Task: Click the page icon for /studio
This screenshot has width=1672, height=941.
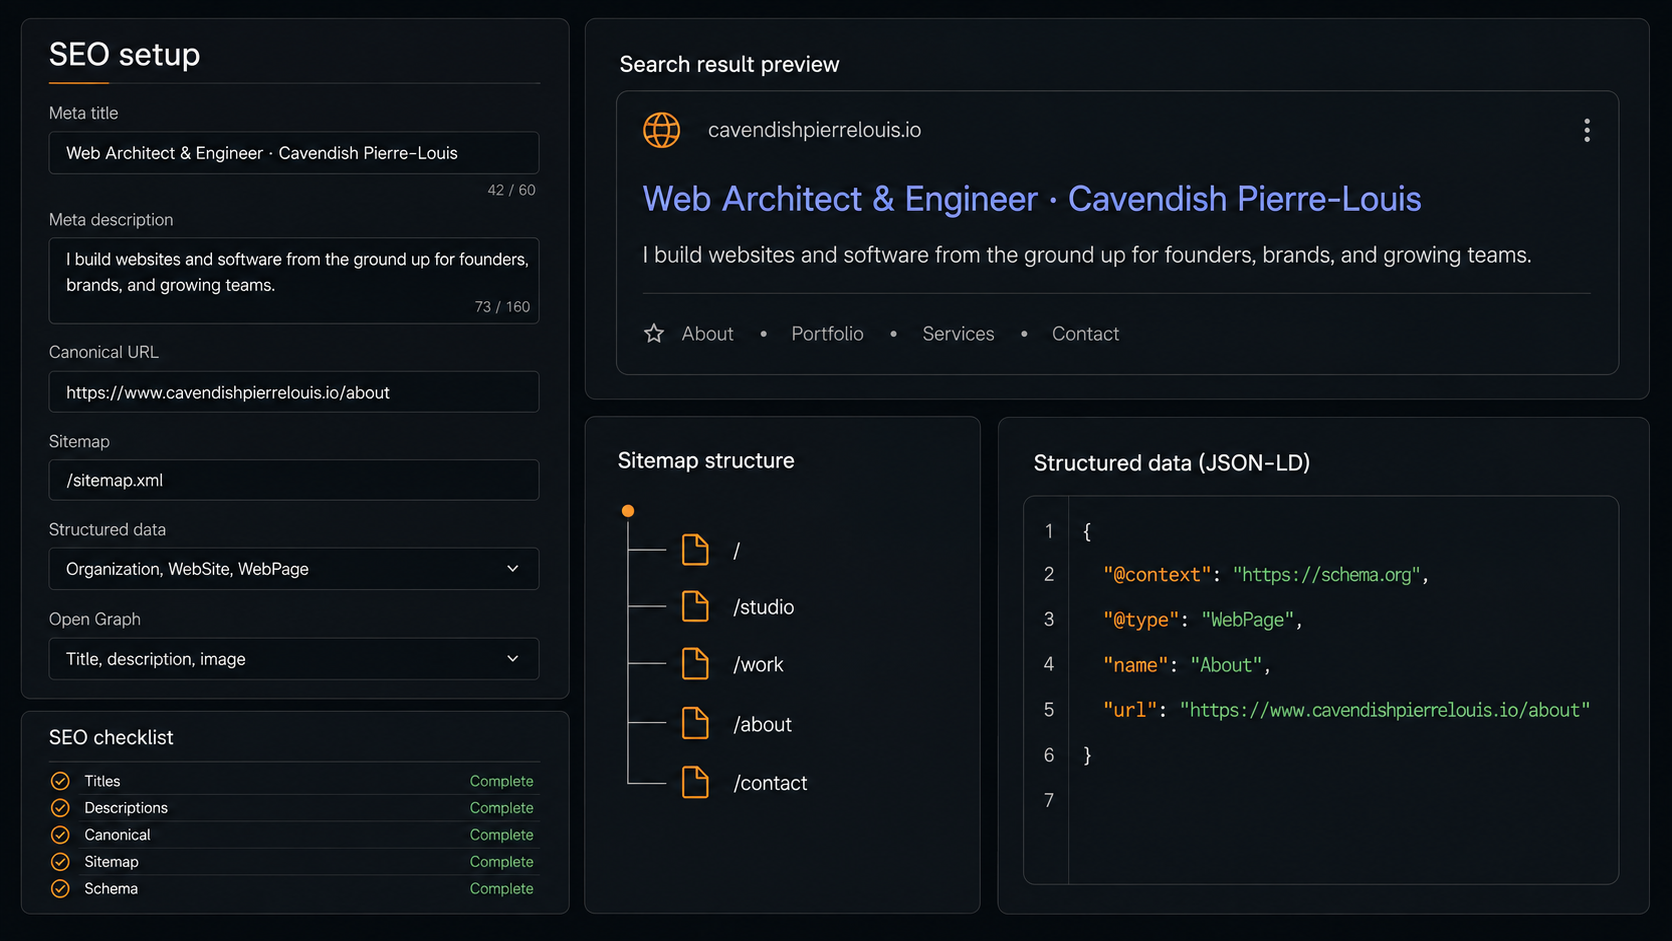Action: [x=695, y=606]
